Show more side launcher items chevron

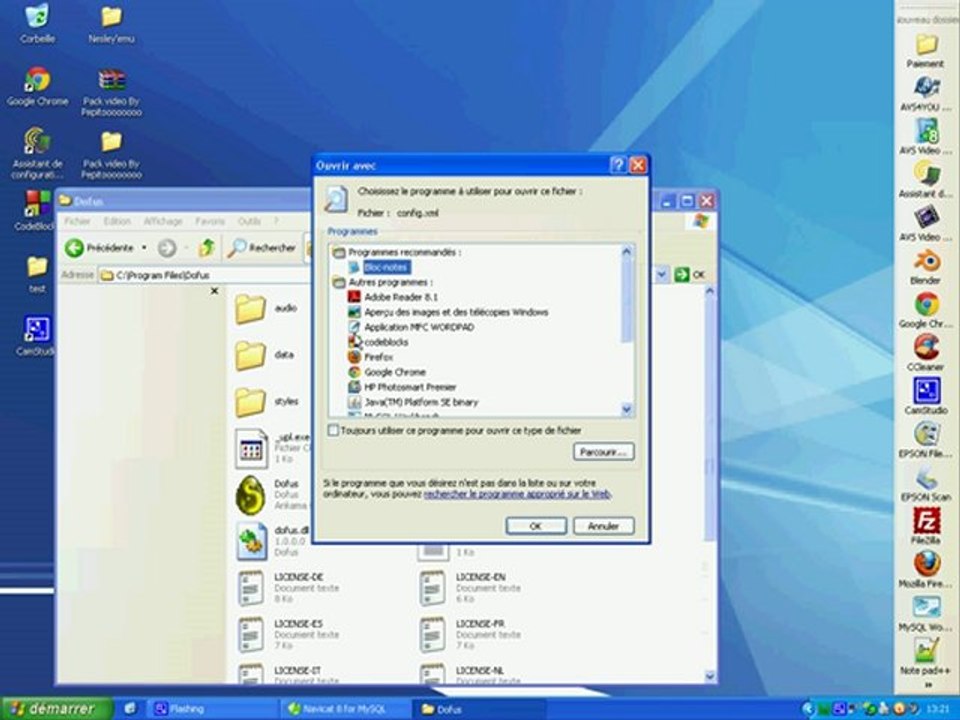(928, 685)
